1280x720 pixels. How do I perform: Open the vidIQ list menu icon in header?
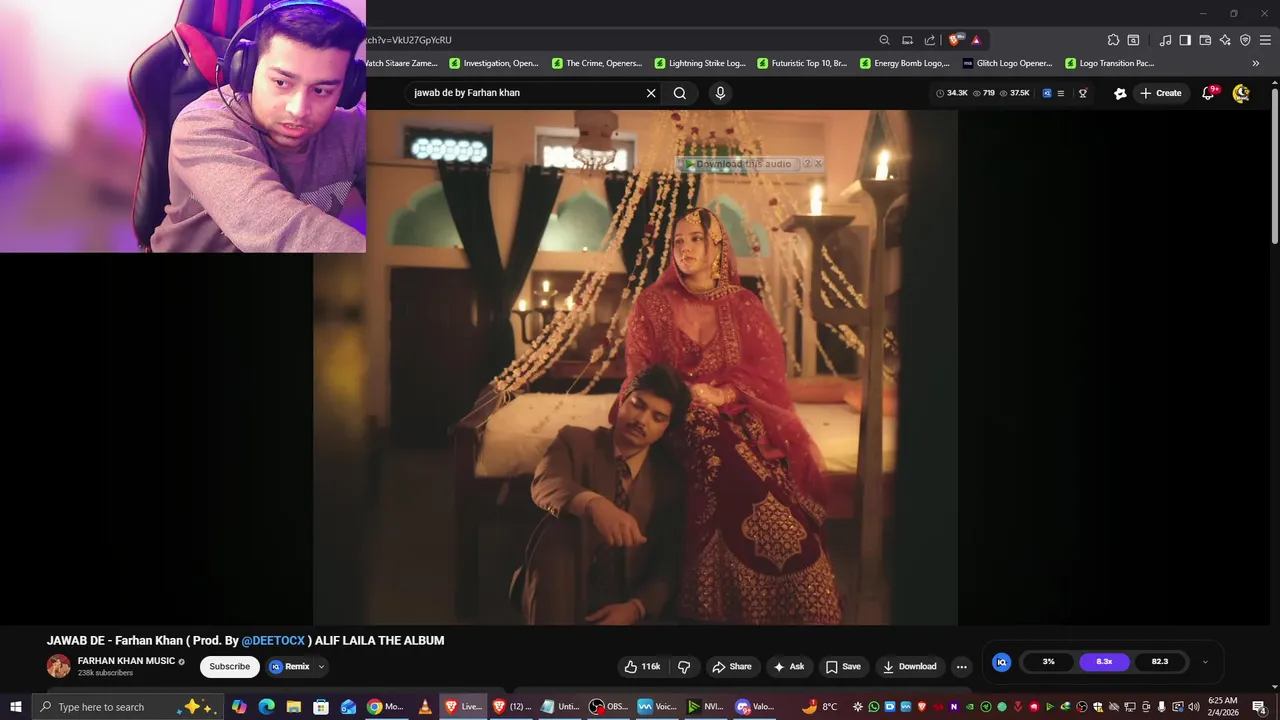pyautogui.click(x=1060, y=93)
